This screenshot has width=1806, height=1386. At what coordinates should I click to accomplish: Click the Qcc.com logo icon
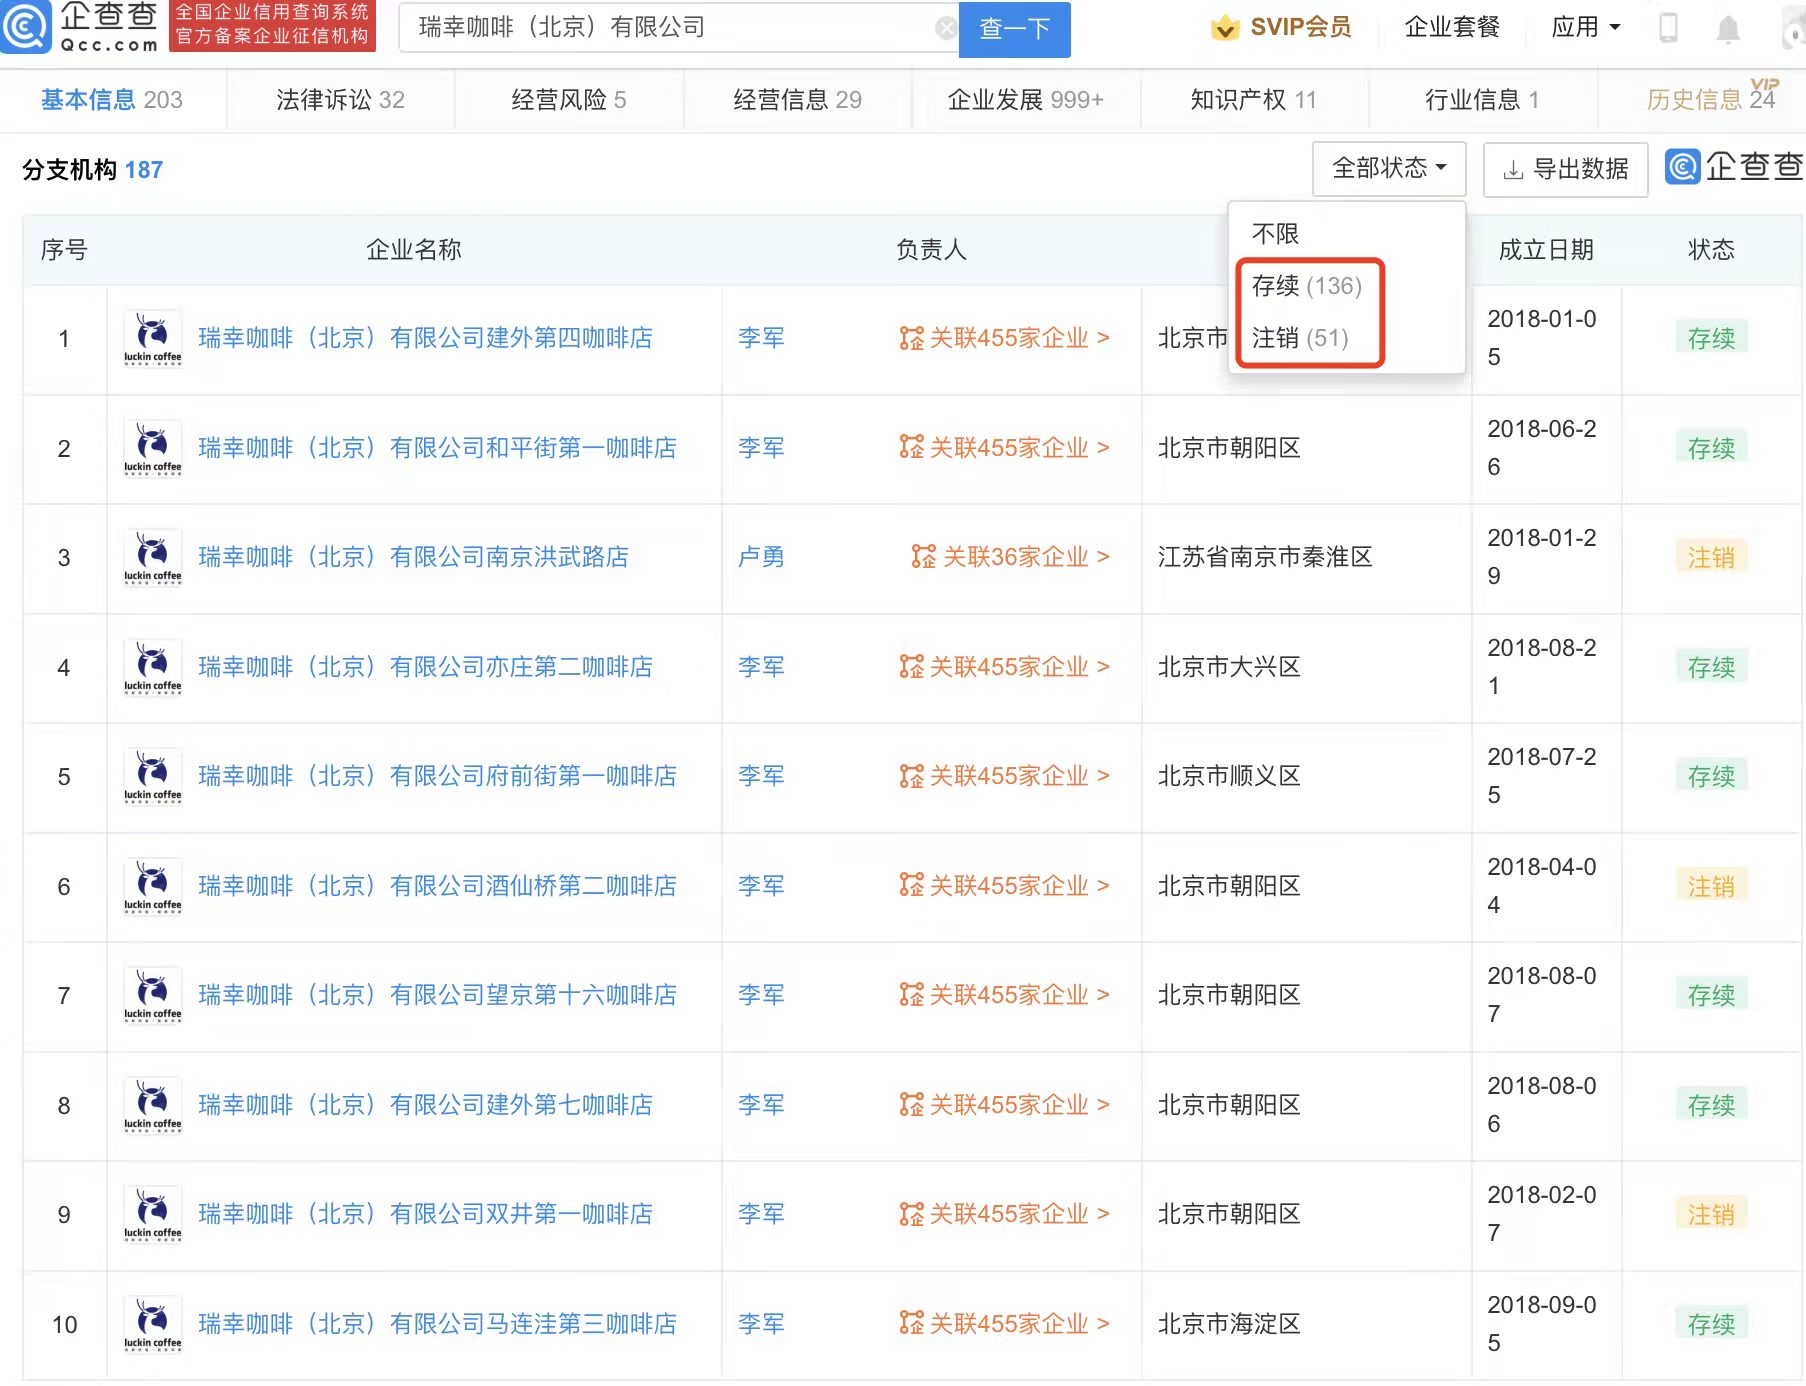coord(25,27)
